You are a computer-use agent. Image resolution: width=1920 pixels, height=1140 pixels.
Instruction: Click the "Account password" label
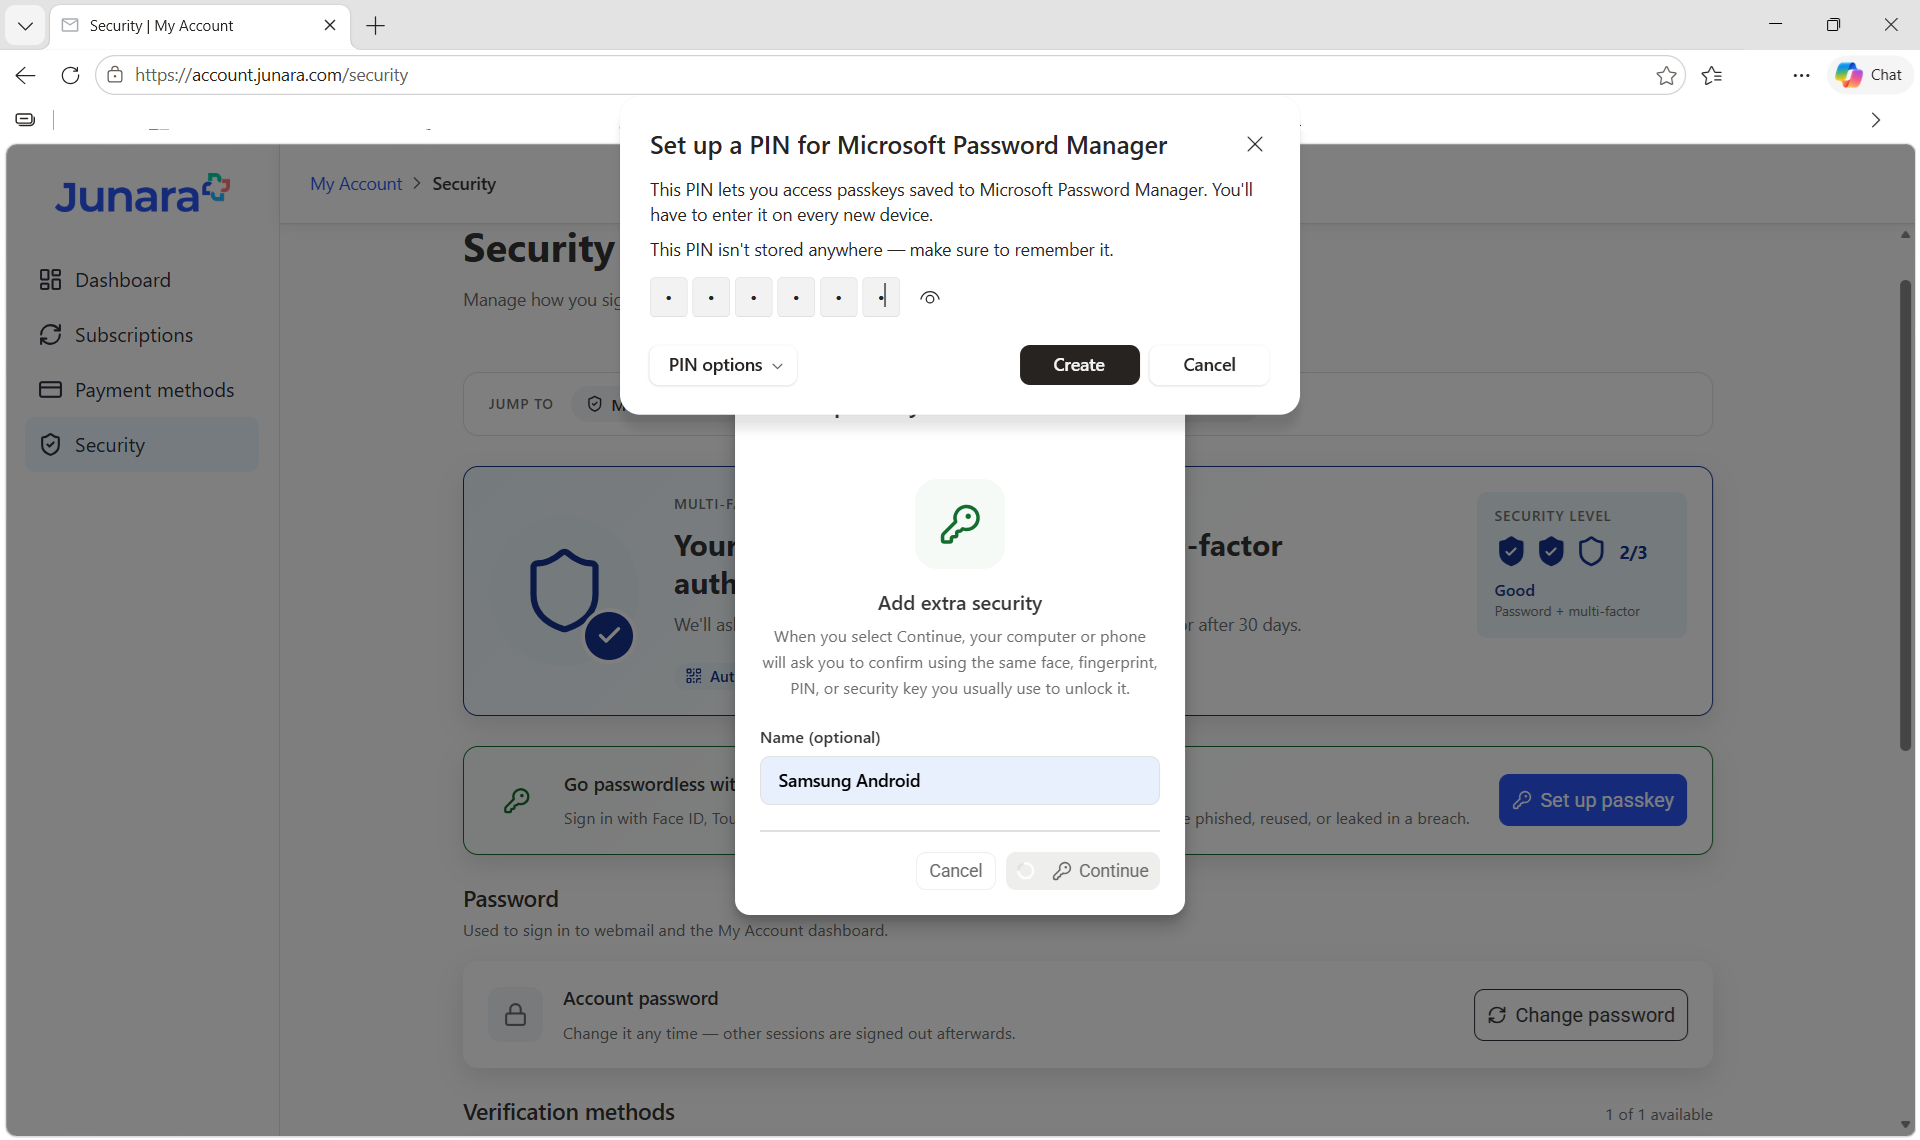pos(641,999)
